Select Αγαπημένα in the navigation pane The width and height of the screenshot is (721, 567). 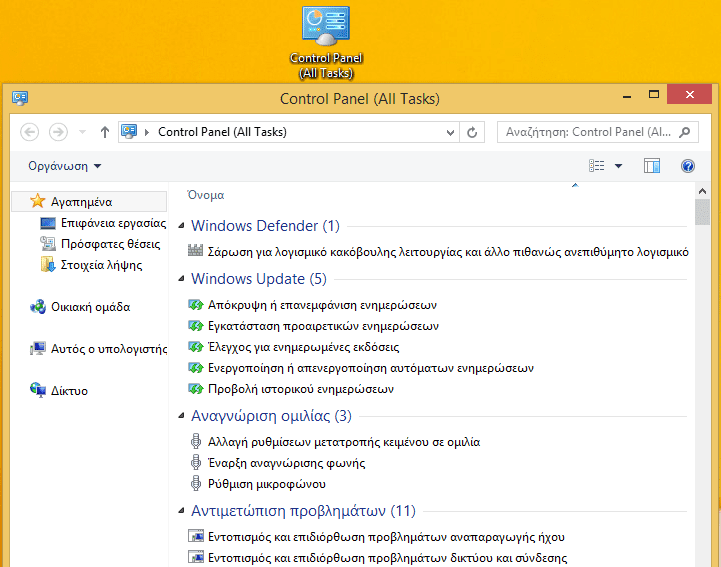tap(89, 201)
